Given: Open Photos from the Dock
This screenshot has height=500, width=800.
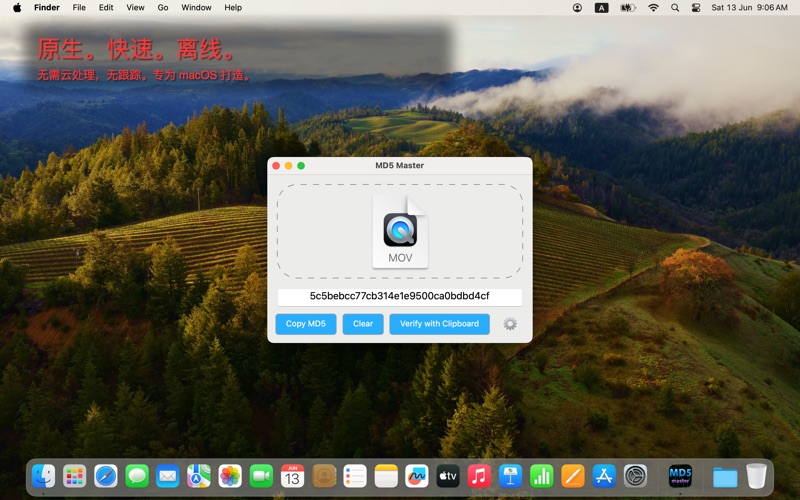Looking at the screenshot, I should 230,476.
